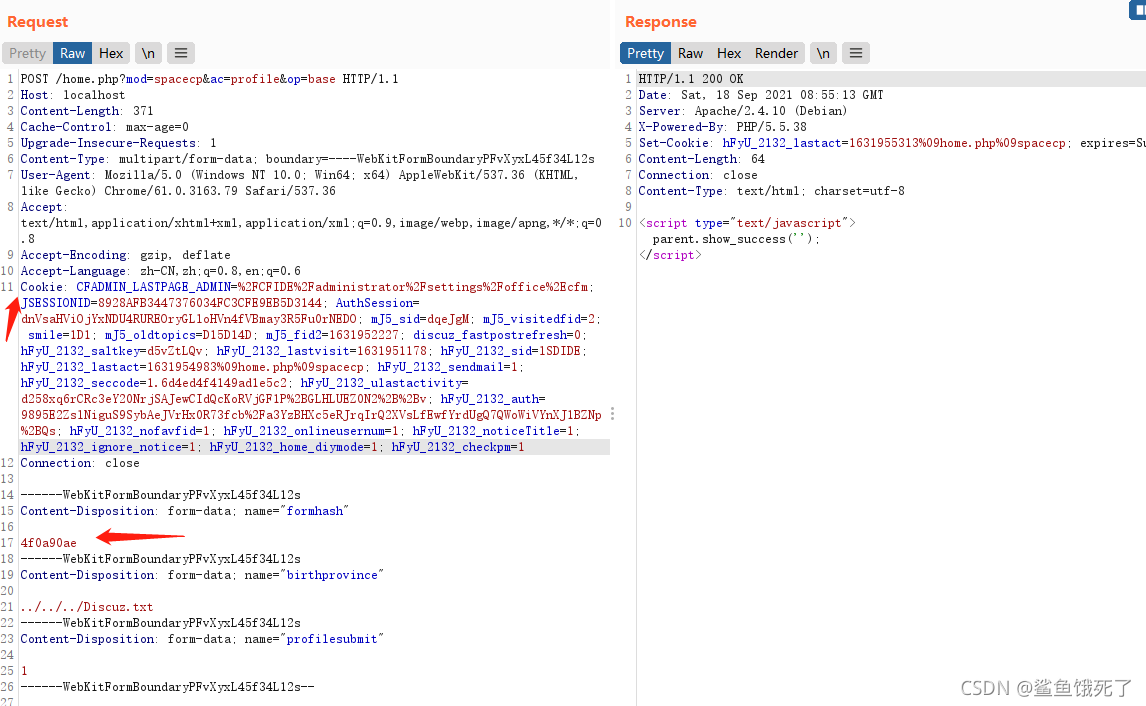The height and width of the screenshot is (706, 1146).
Task: Click the User-Agent header line
Action: pyautogui.click(x=299, y=175)
